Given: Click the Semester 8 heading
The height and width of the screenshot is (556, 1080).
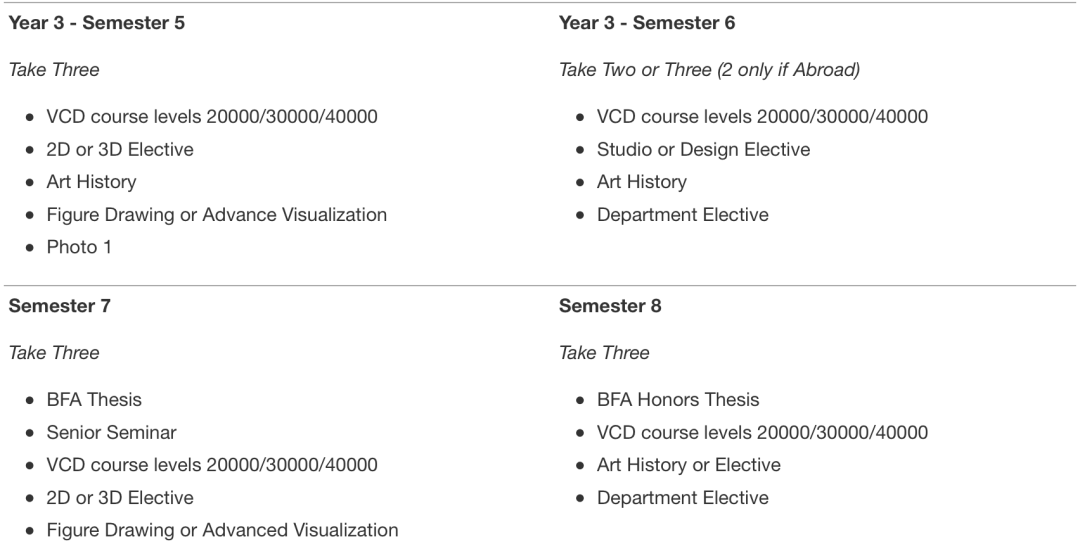Looking at the screenshot, I should pyautogui.click(x=610, y=306).
